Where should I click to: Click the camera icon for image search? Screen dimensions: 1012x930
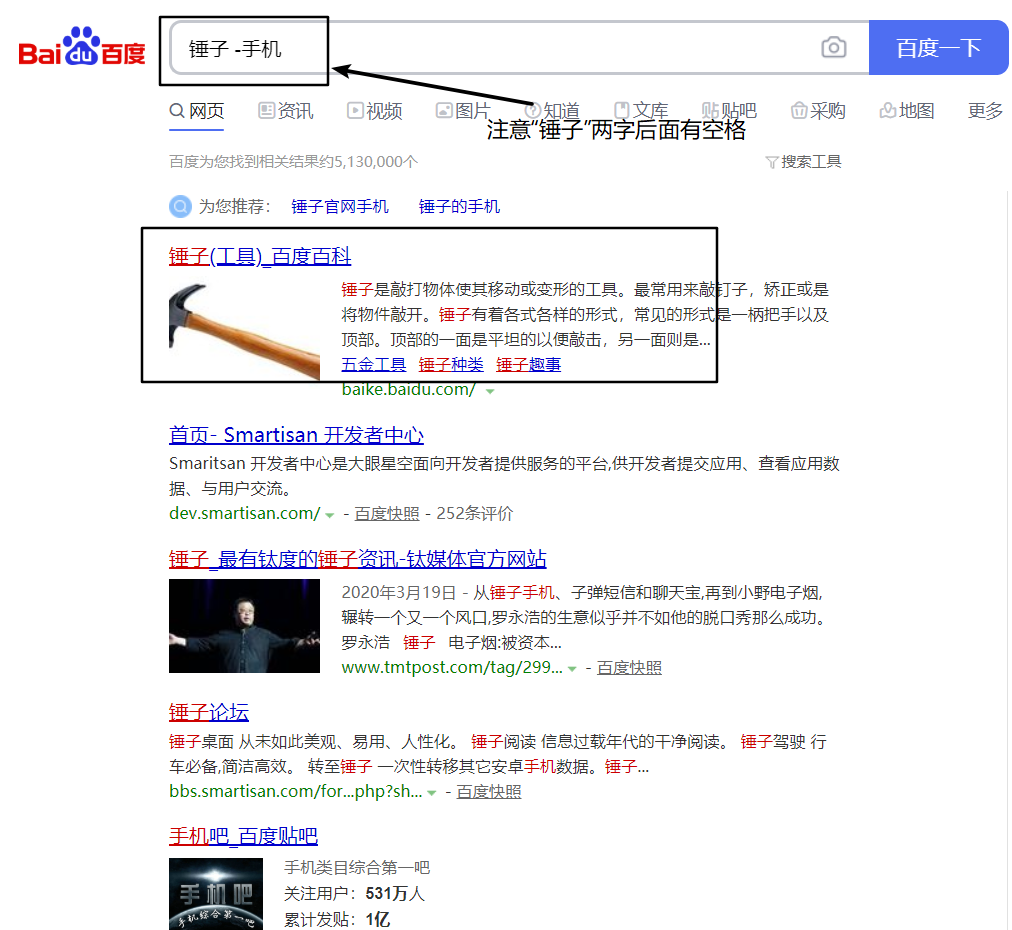(833, 48)
